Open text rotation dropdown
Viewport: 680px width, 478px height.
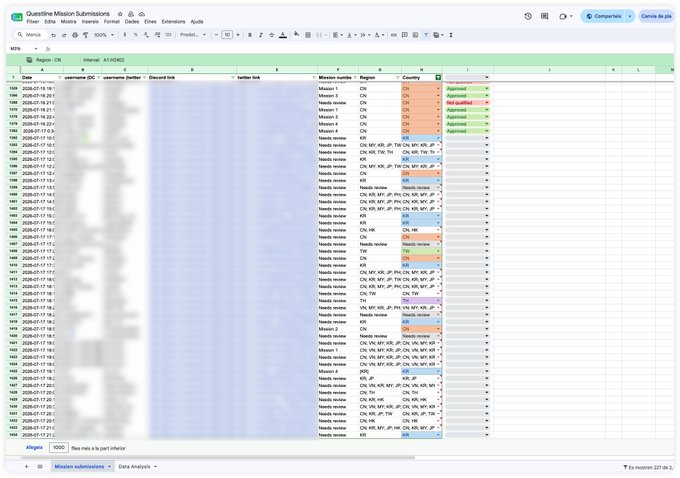click(379, 35)
